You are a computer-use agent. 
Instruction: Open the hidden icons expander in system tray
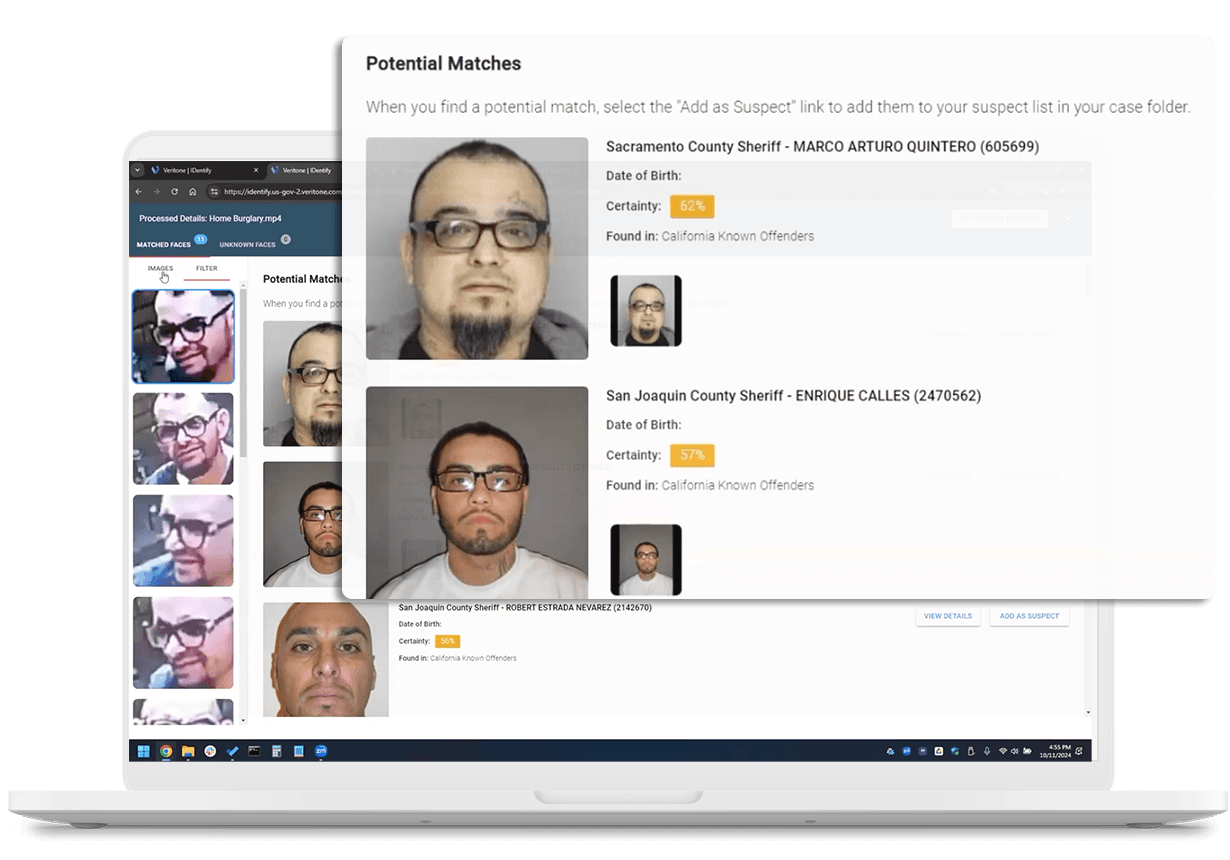coord(890,750)
